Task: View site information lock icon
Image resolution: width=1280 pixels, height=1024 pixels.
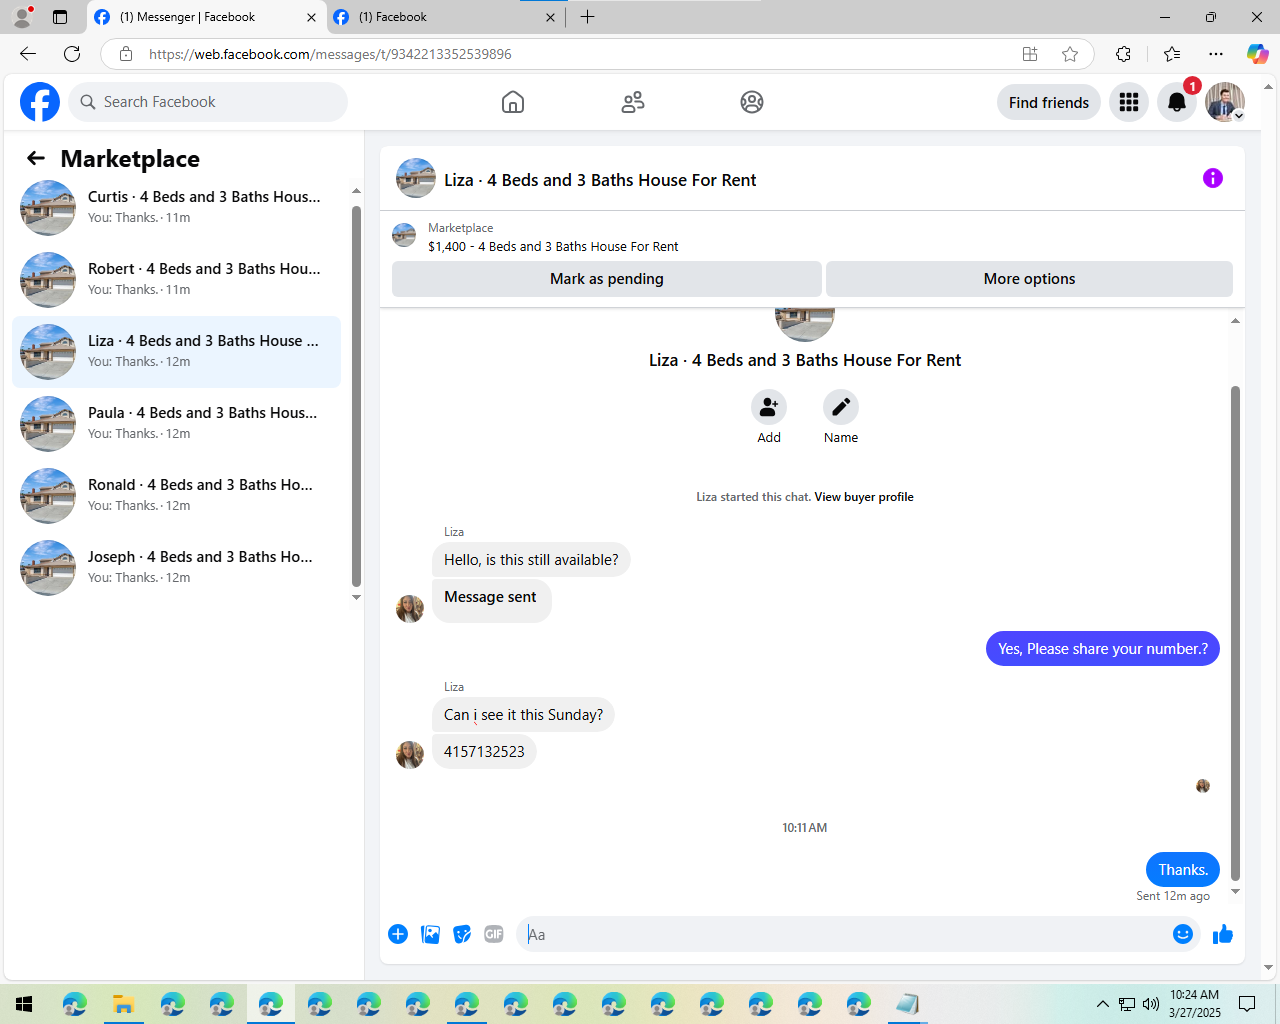Action: (x=126, y=54)
